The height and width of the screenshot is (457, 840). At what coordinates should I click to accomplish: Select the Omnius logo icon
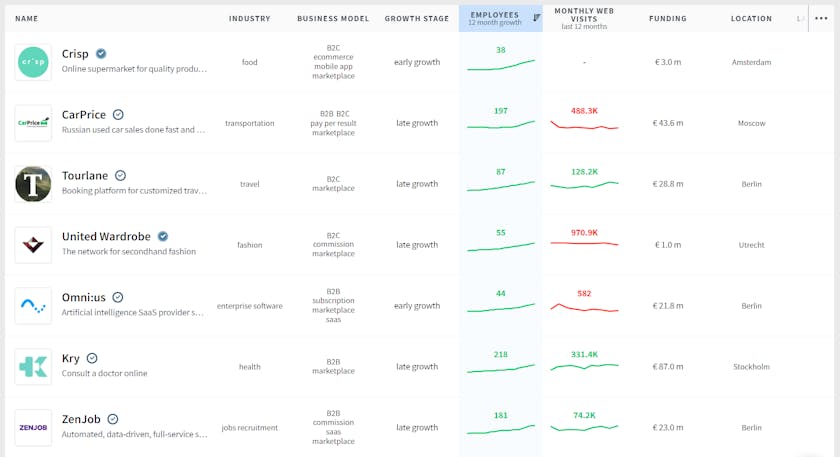[x=33, y=306]
